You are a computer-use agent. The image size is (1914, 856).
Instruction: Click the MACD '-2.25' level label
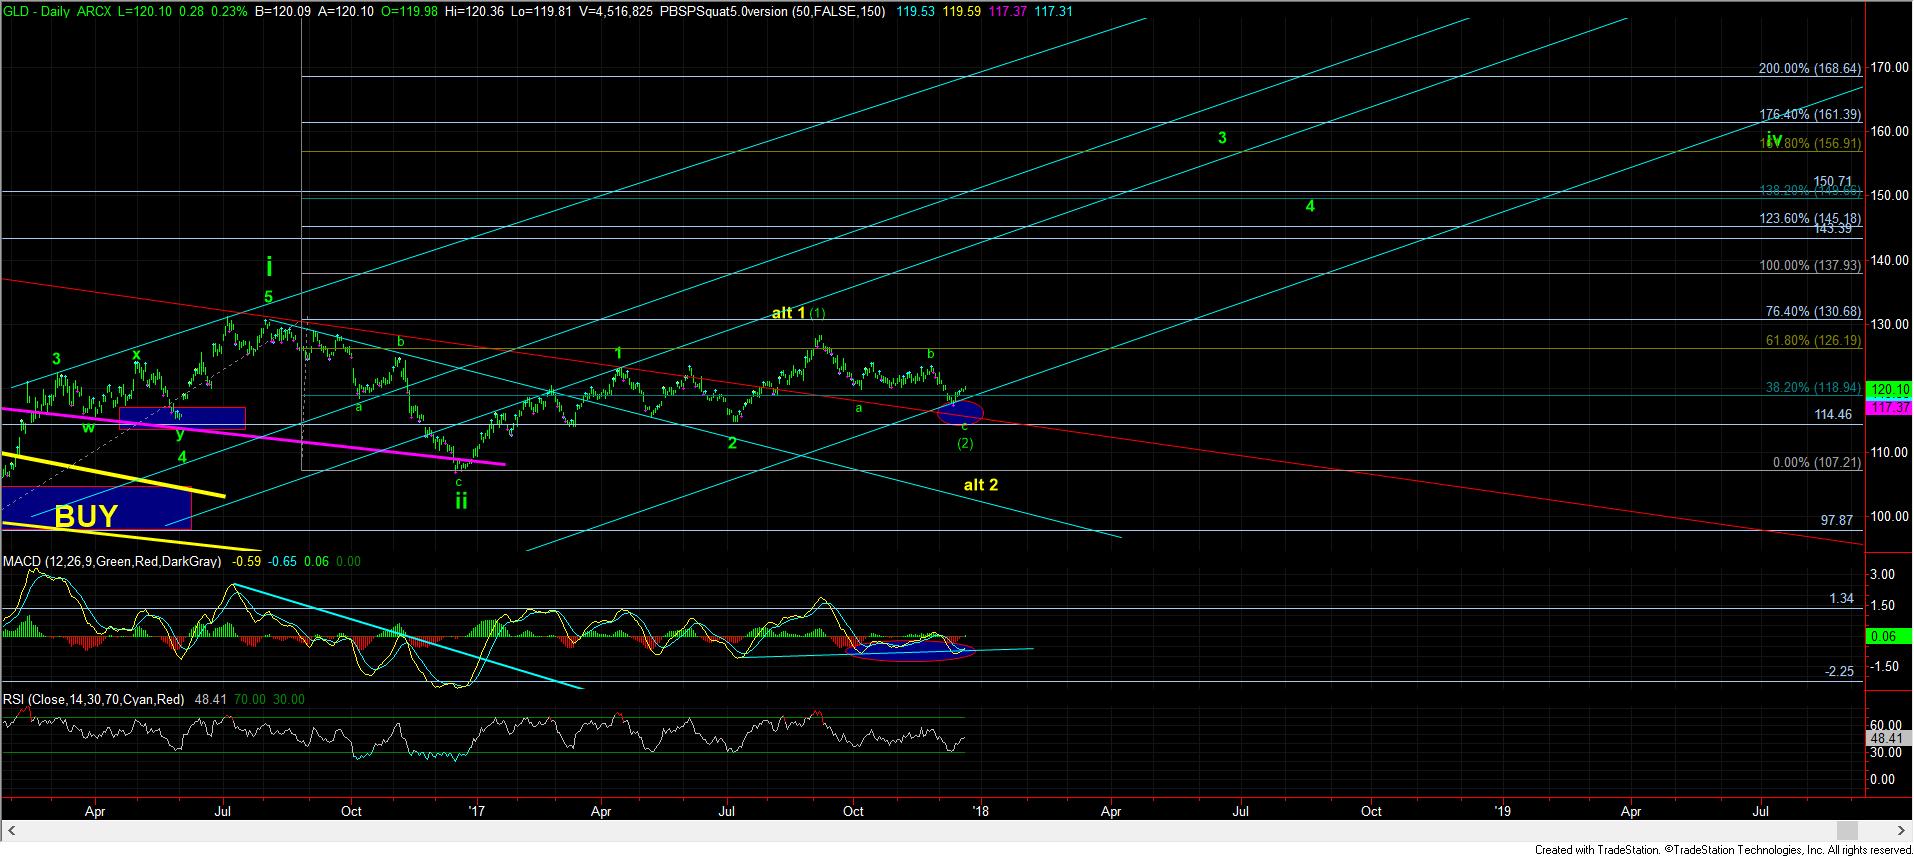point(1840,672)
